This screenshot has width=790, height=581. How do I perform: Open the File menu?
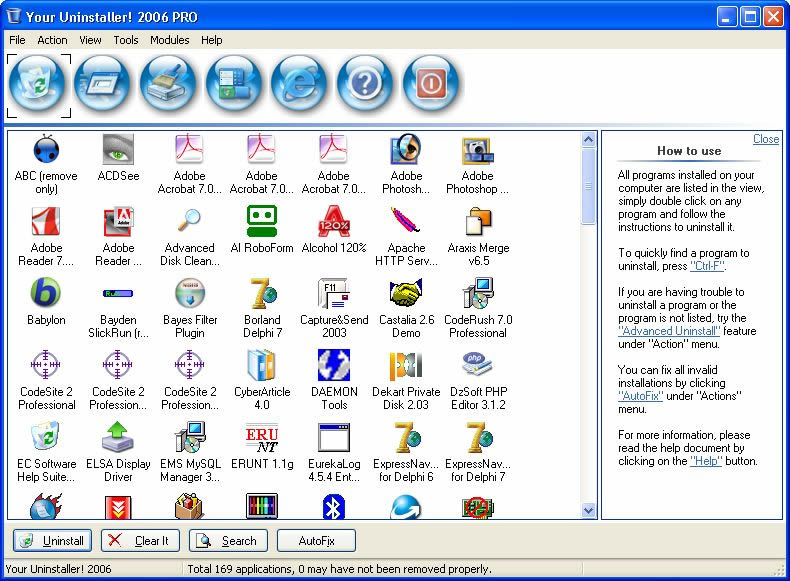[17, 40]
